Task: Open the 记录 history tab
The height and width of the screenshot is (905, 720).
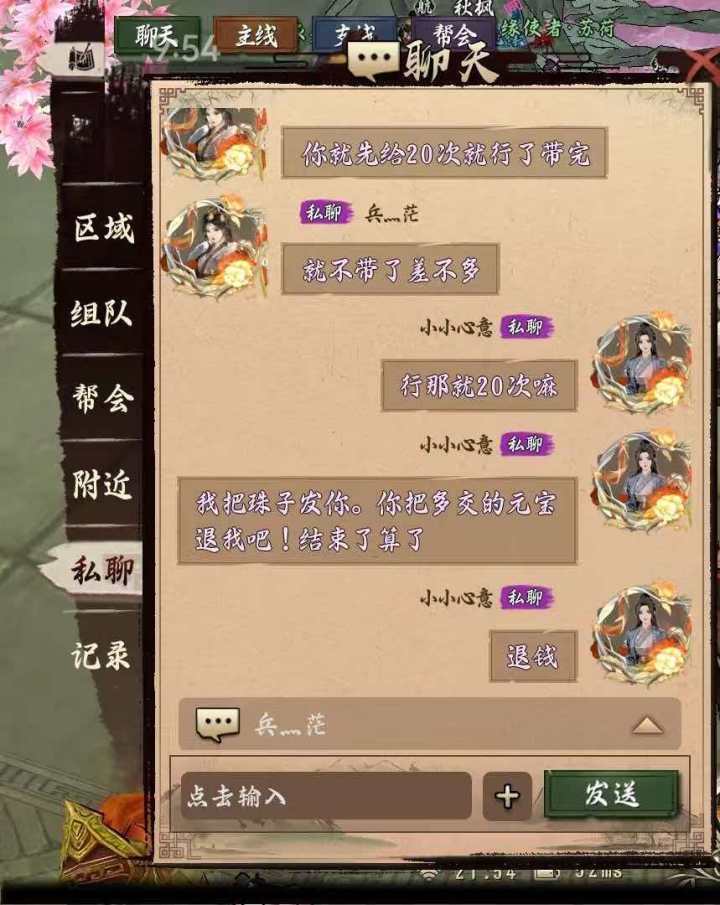Action: click(x=101, y=656)
